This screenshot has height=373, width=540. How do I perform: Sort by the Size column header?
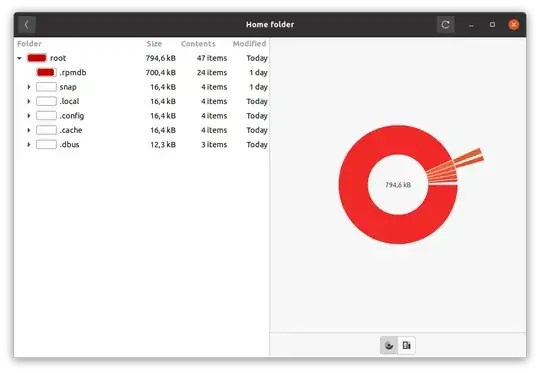(x=154, y=44)
